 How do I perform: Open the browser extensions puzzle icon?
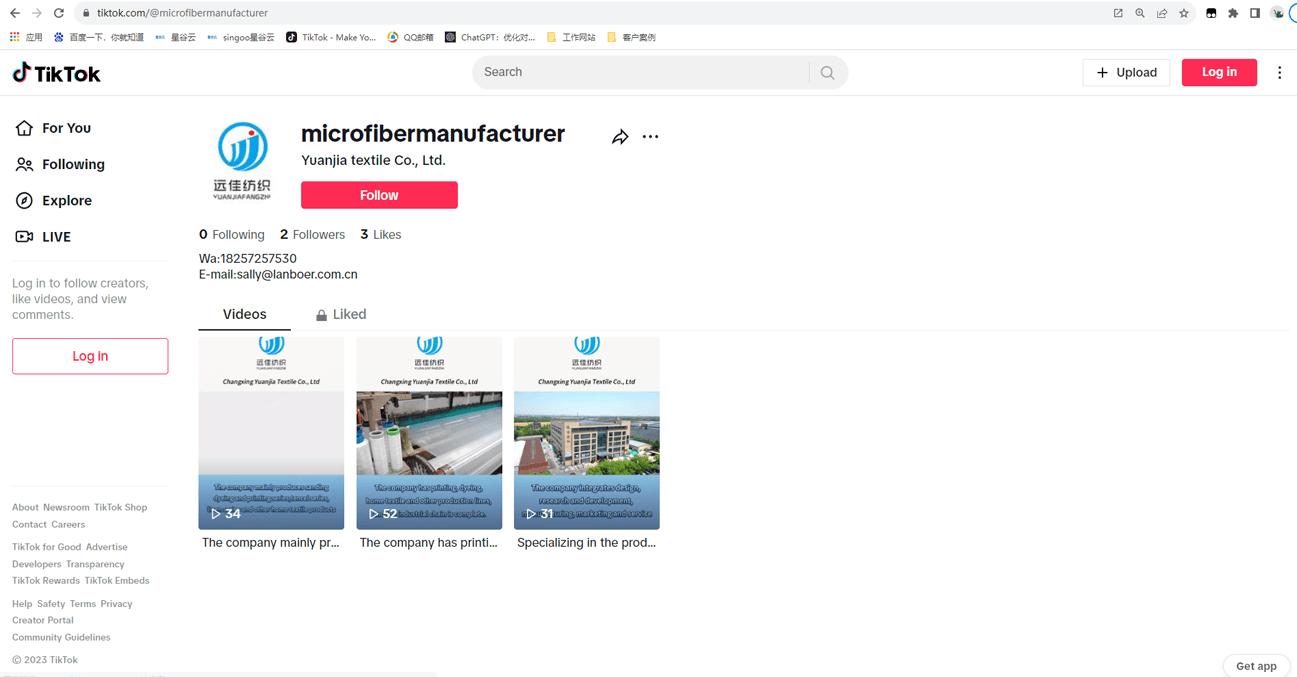point(1233,13)
